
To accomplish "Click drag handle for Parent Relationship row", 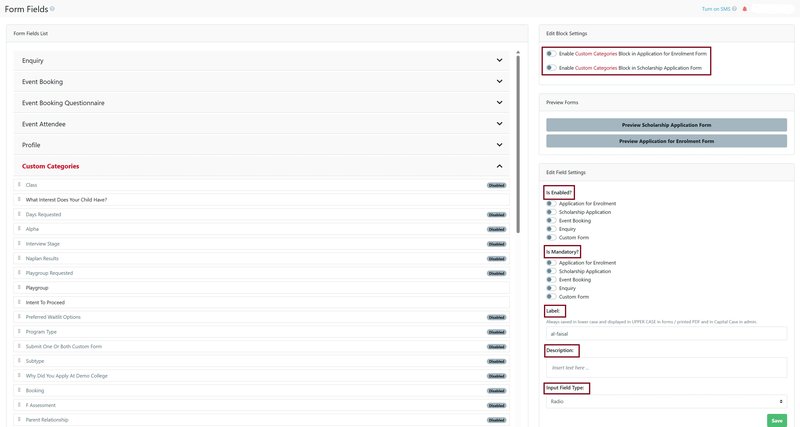I will [x=19, y=419].
